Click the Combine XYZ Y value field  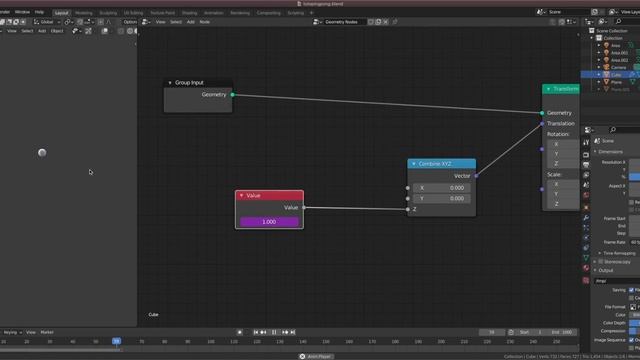coord(442,198)
